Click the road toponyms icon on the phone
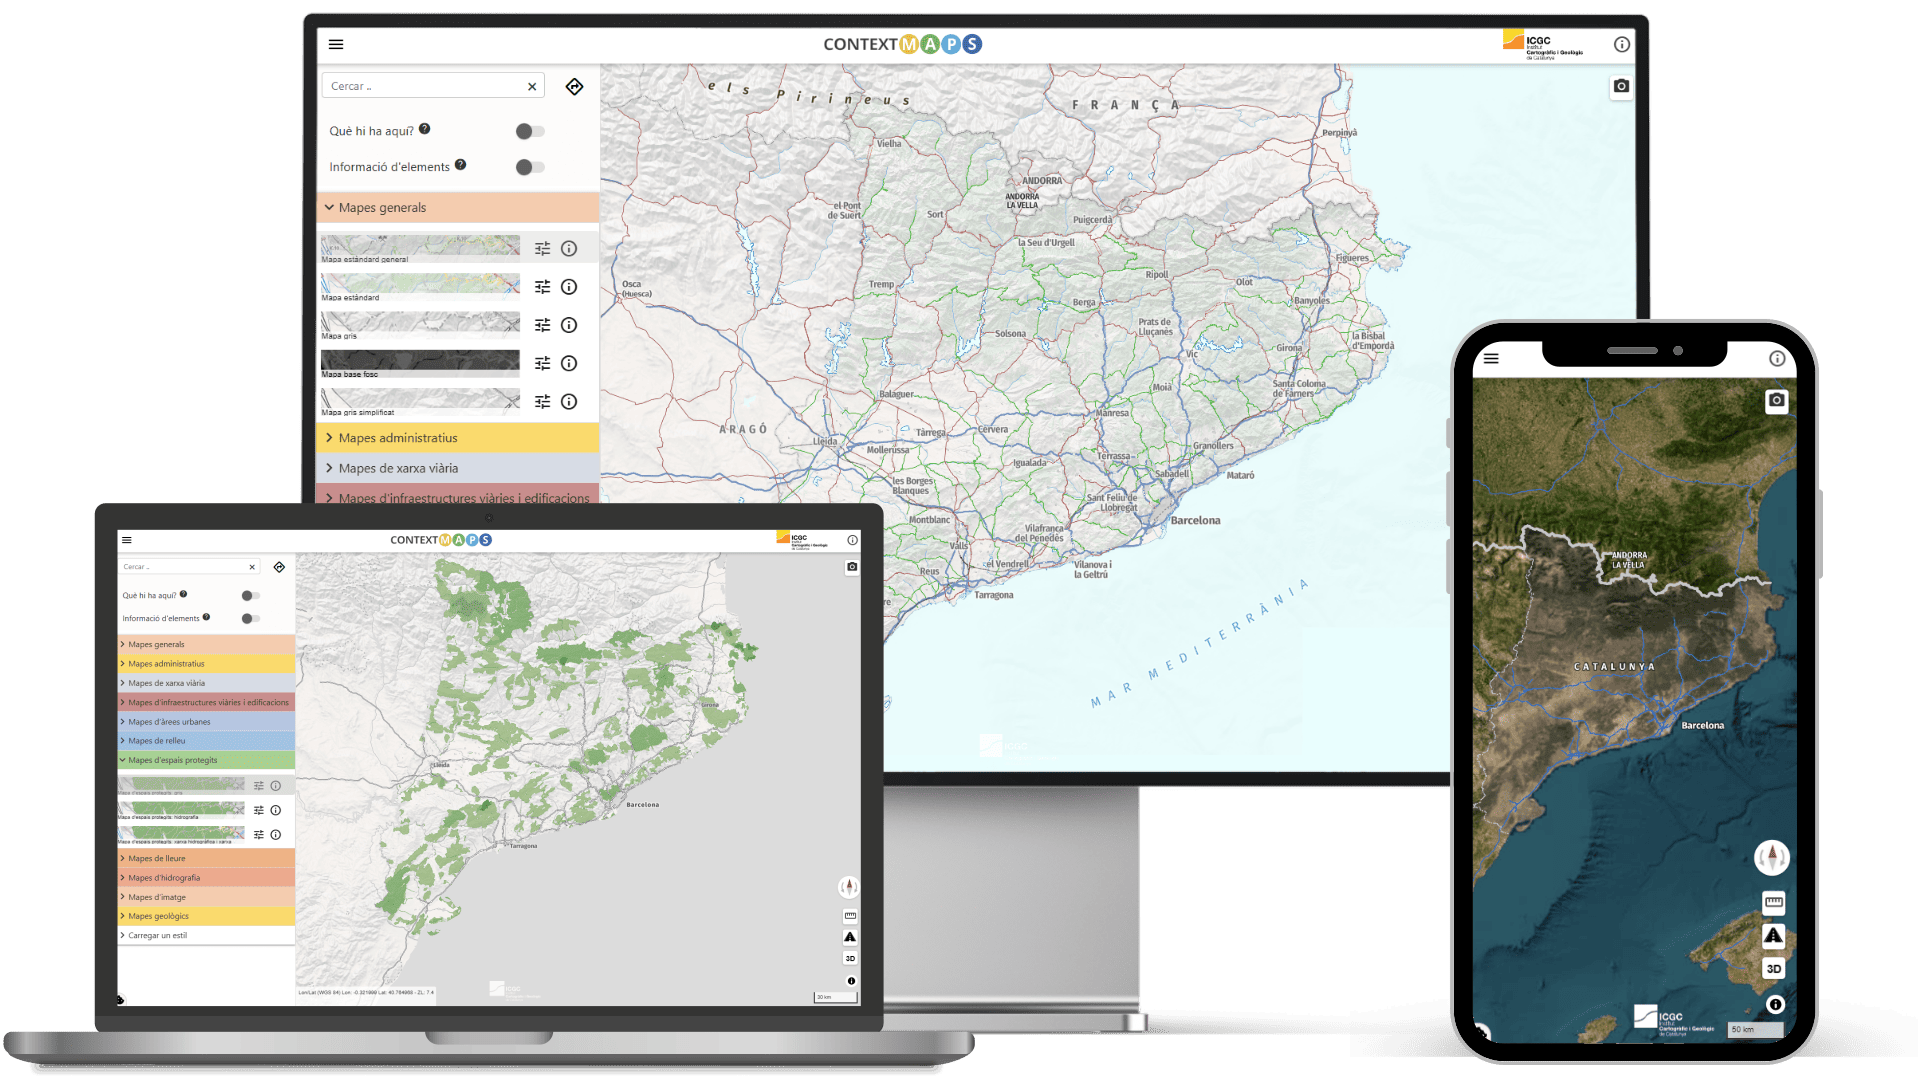Viewport: 1920px width, 1080px height. coord(1772,936)
